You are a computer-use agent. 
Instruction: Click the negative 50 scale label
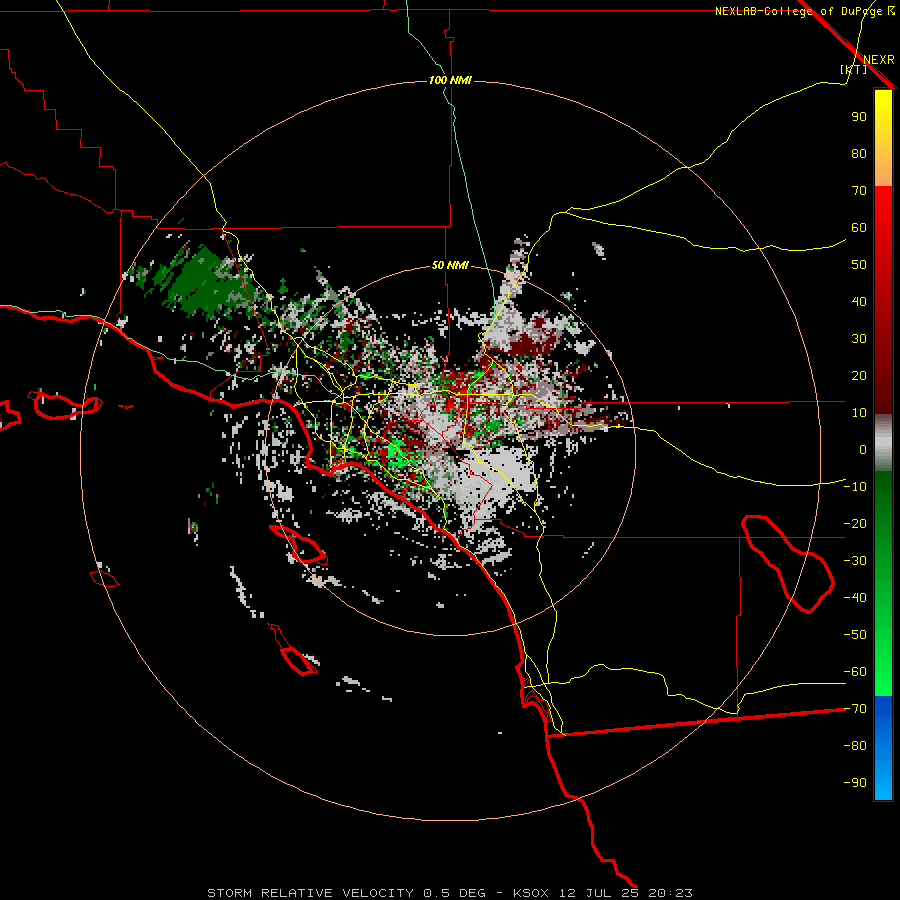(x=855, y=635)
